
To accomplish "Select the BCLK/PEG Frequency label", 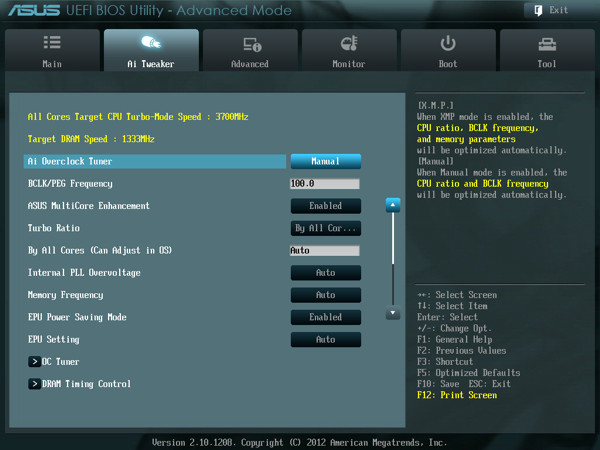I will [x=70, y=184].
